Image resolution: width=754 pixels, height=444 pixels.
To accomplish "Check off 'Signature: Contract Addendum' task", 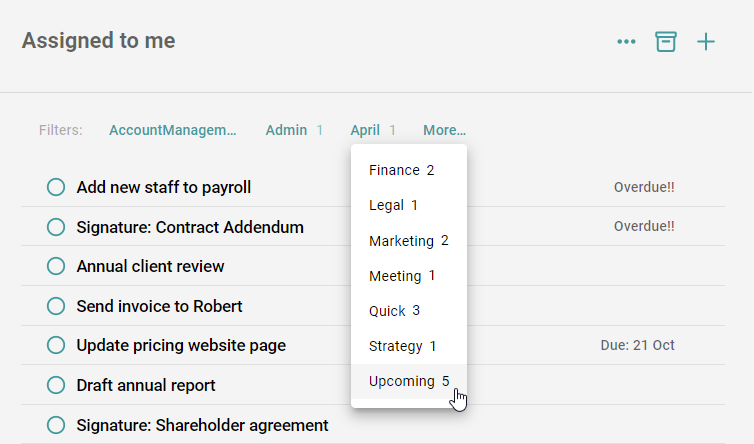I will coord(56,227).
